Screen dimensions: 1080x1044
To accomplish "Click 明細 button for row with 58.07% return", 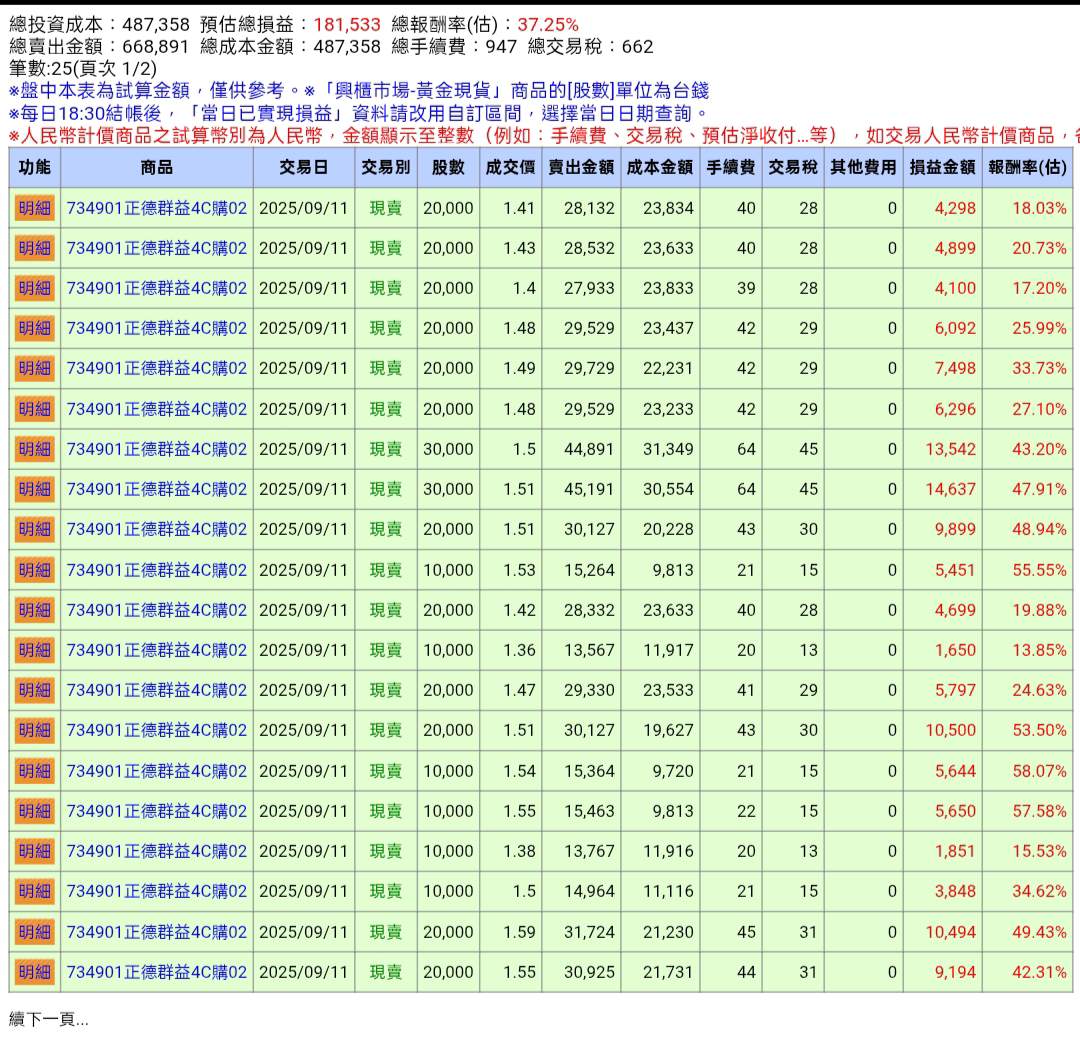I will (x=34, y=771).
